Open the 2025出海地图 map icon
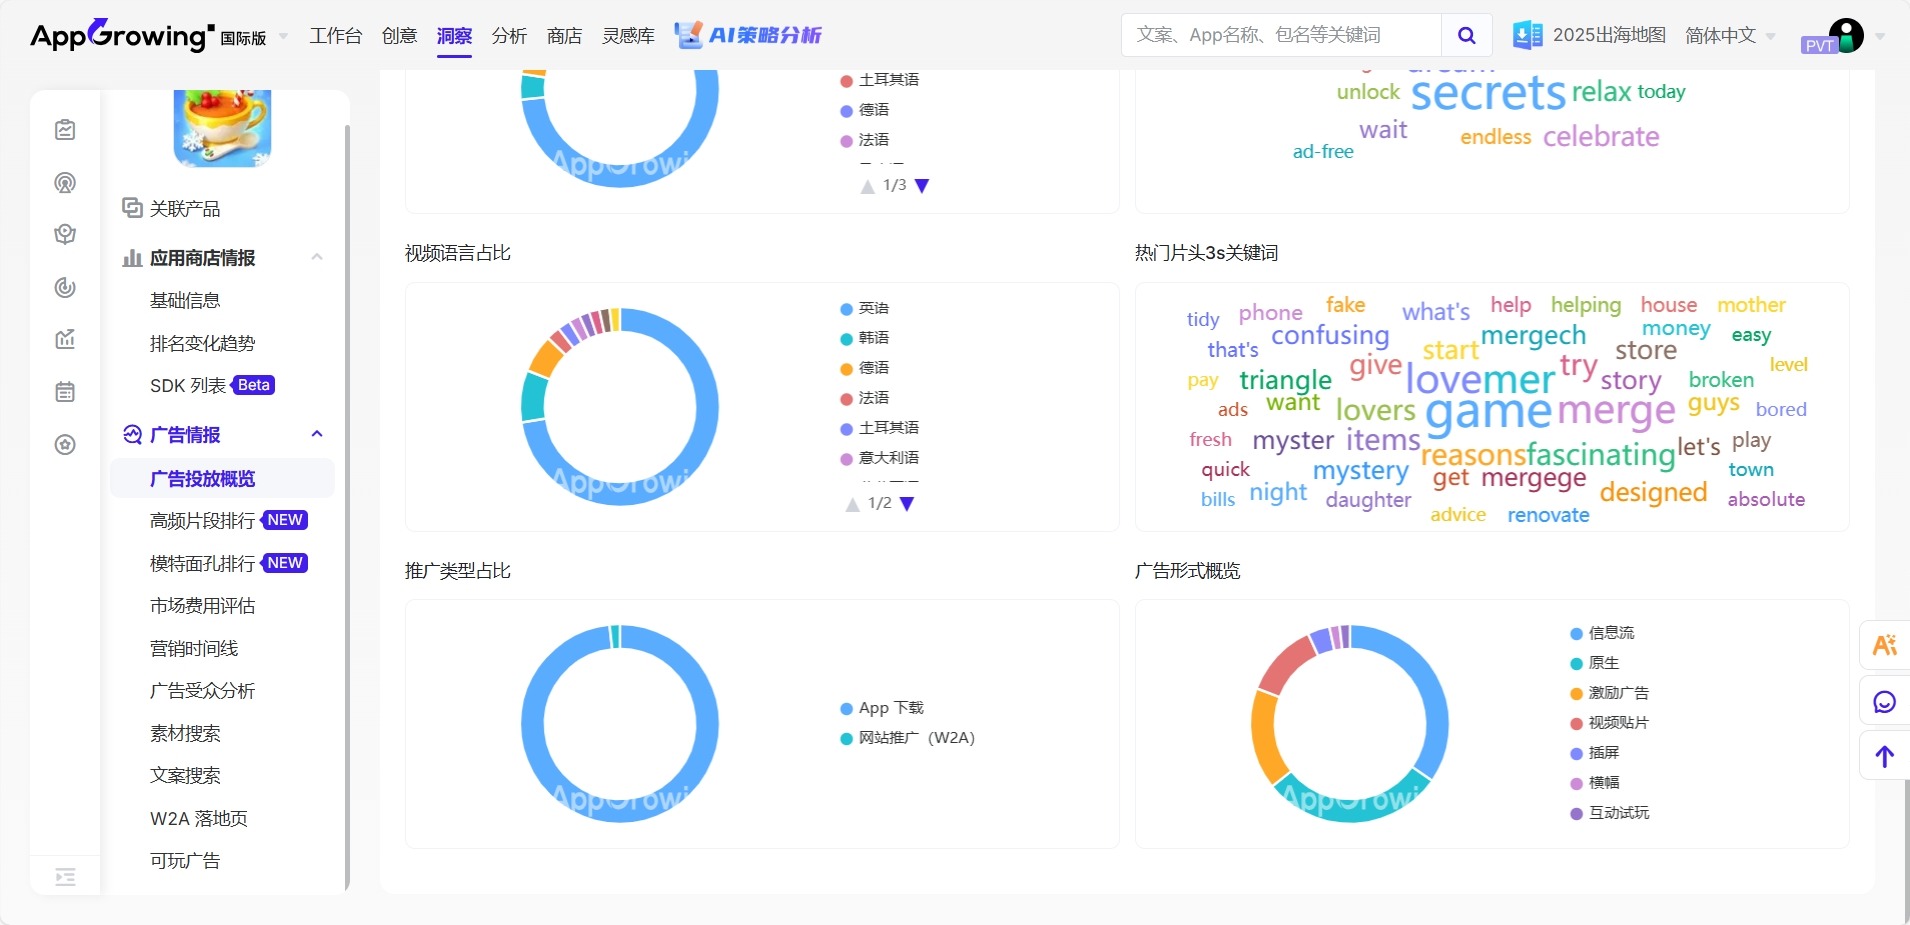This screenshot has height=925, width=1910. click(x=1527, y=36)
